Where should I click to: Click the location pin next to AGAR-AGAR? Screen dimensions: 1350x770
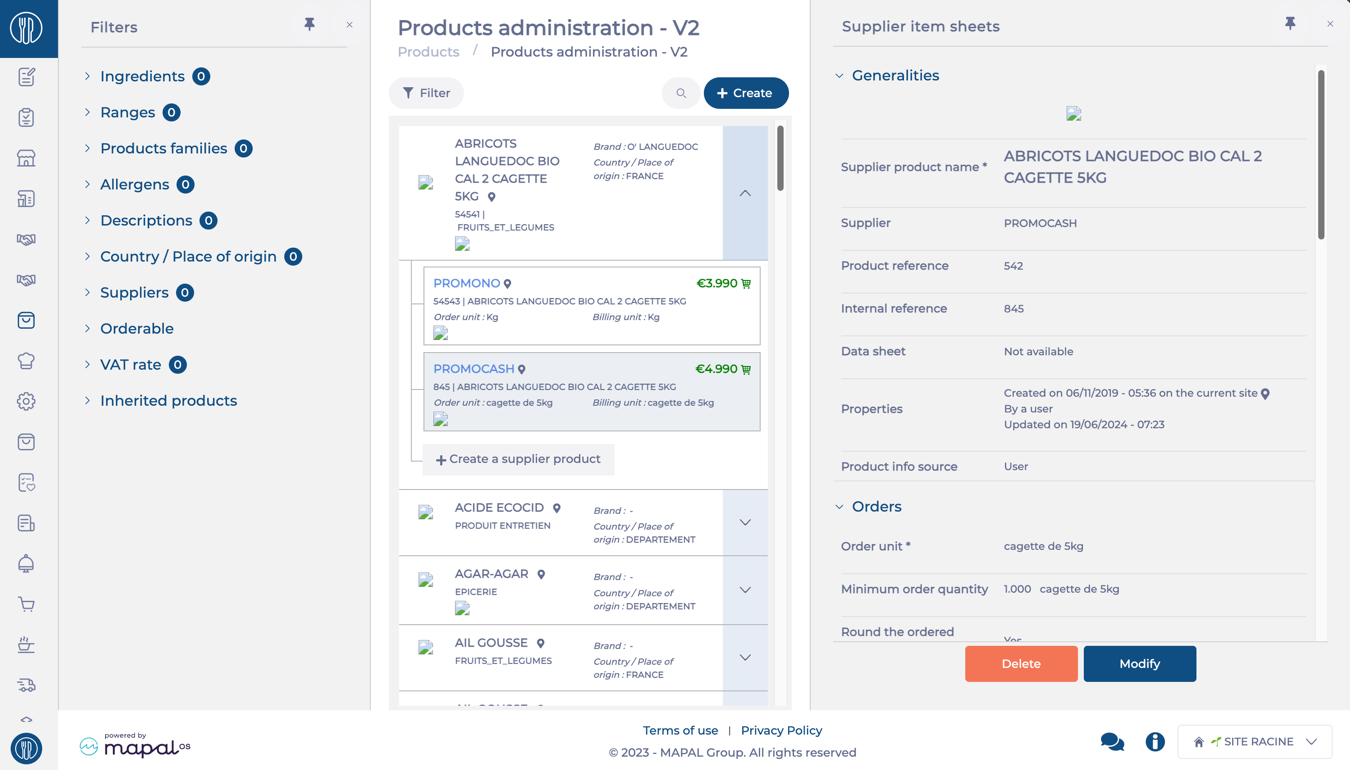click(541, 575)
